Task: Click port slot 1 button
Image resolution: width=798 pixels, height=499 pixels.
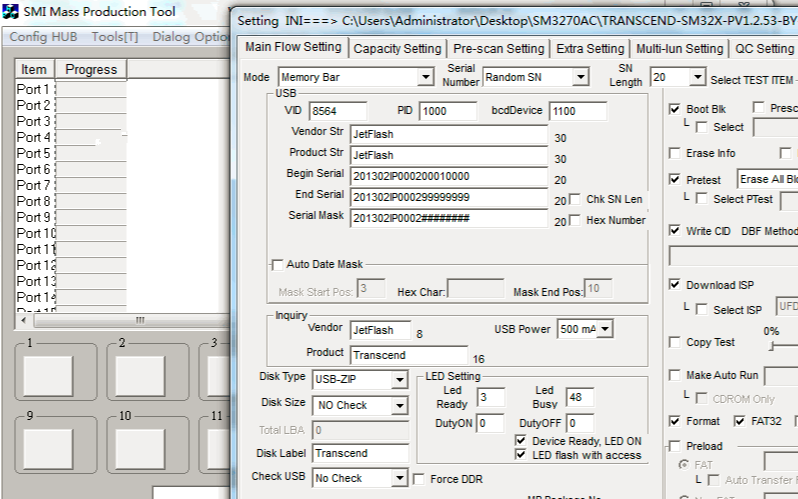Action: coord(48,375)
